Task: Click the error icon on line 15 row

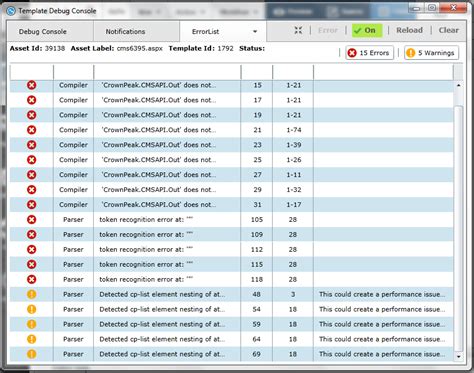Action: pos(32,85)
